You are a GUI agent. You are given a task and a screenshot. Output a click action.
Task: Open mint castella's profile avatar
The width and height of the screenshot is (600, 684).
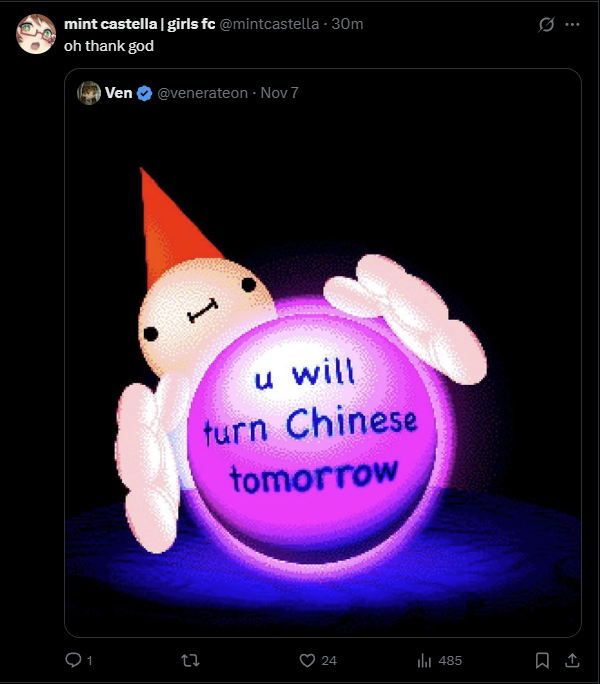click(36, 34)
